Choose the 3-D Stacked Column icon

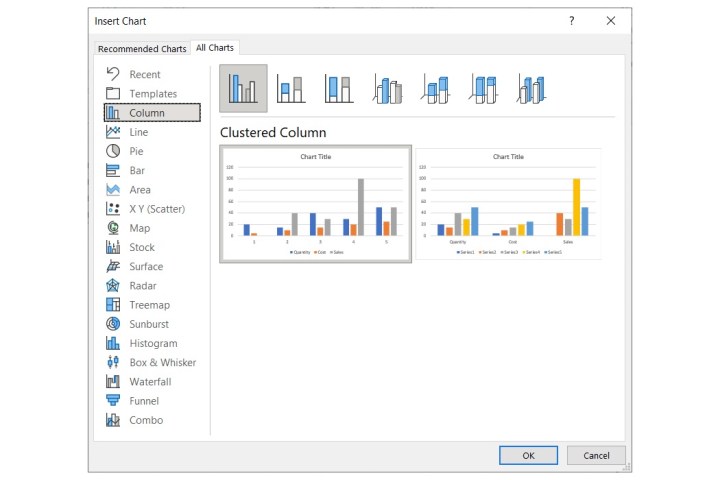[435, 88]
